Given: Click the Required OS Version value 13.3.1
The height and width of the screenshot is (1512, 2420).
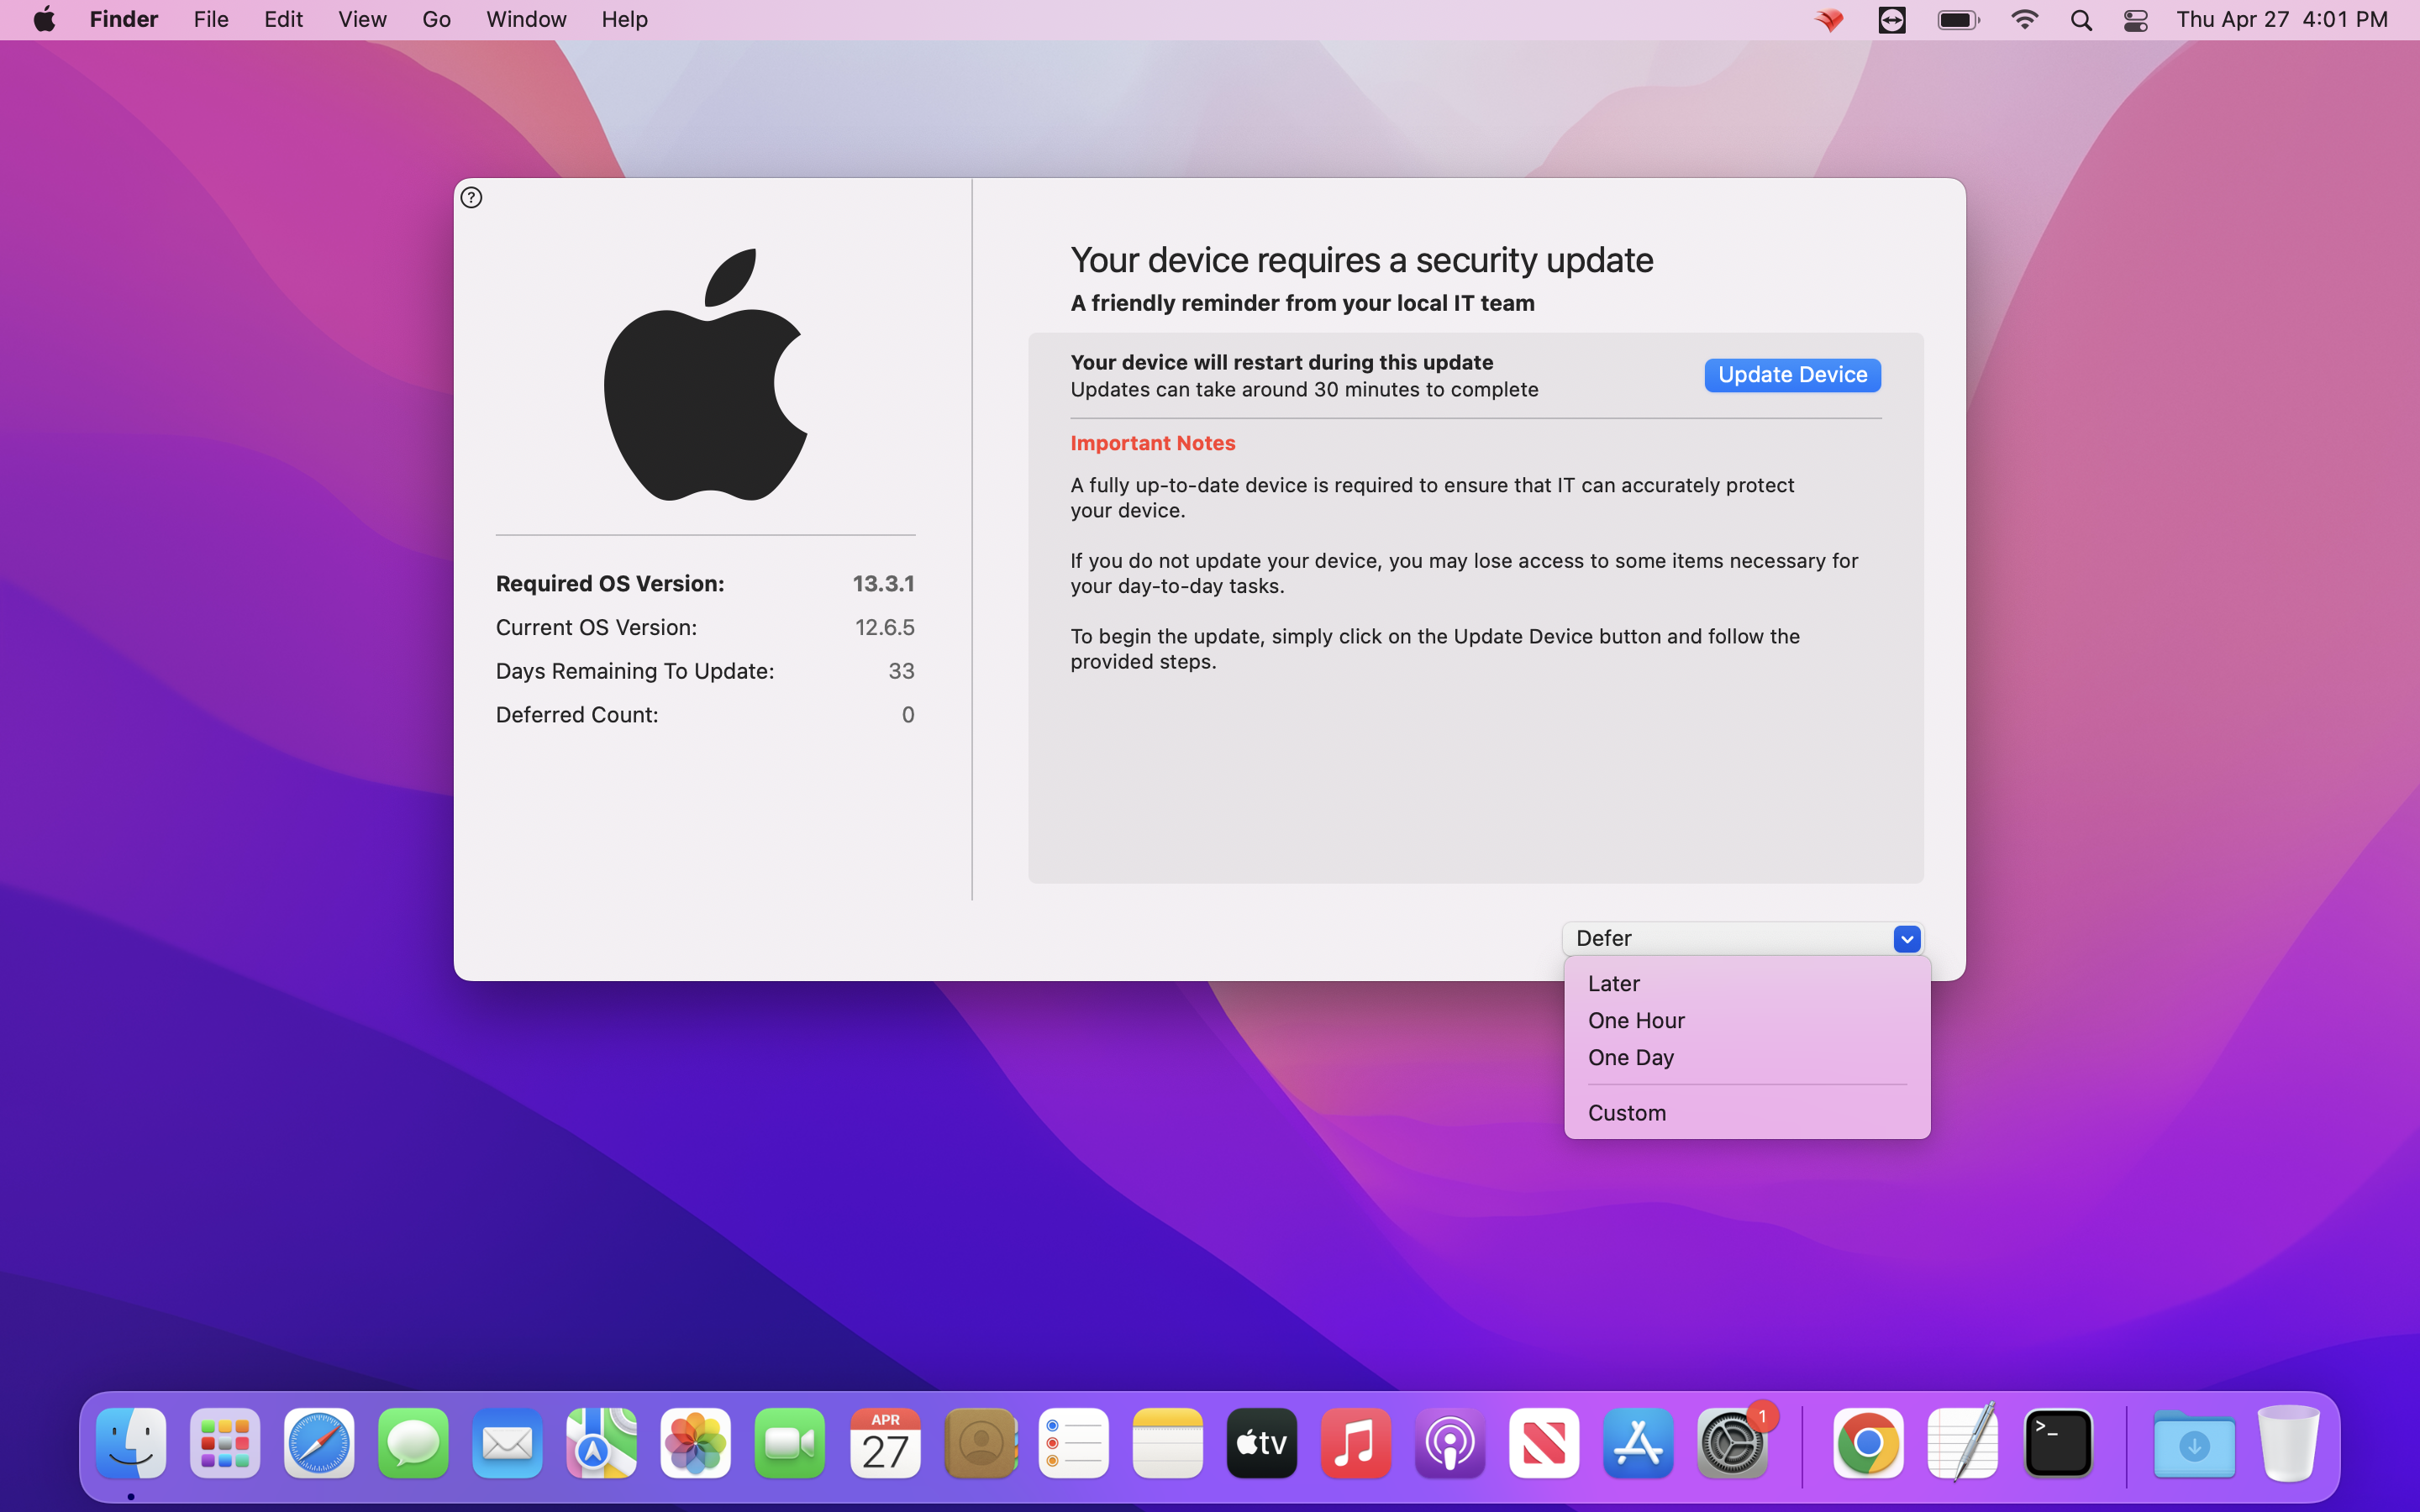Looking at the screenshot, I should 883,583.
